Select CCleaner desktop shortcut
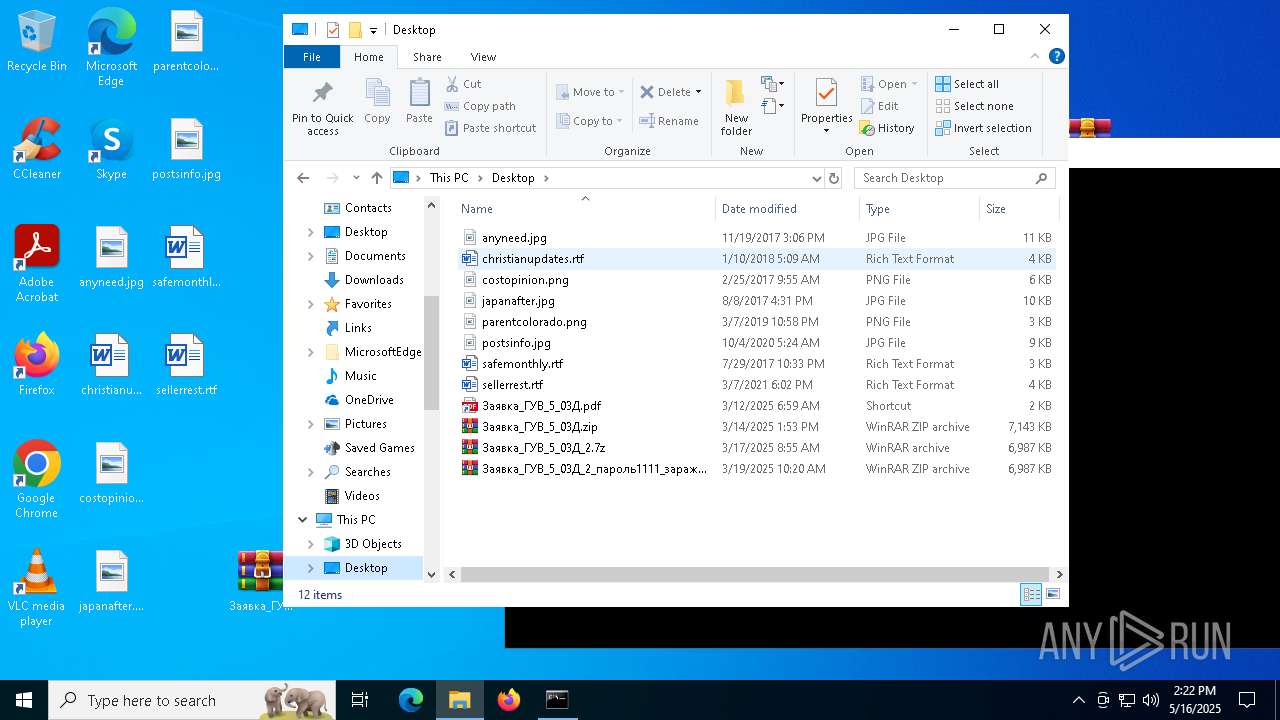Viewport: 1280px width, 720px height. (x=37, y=149)
